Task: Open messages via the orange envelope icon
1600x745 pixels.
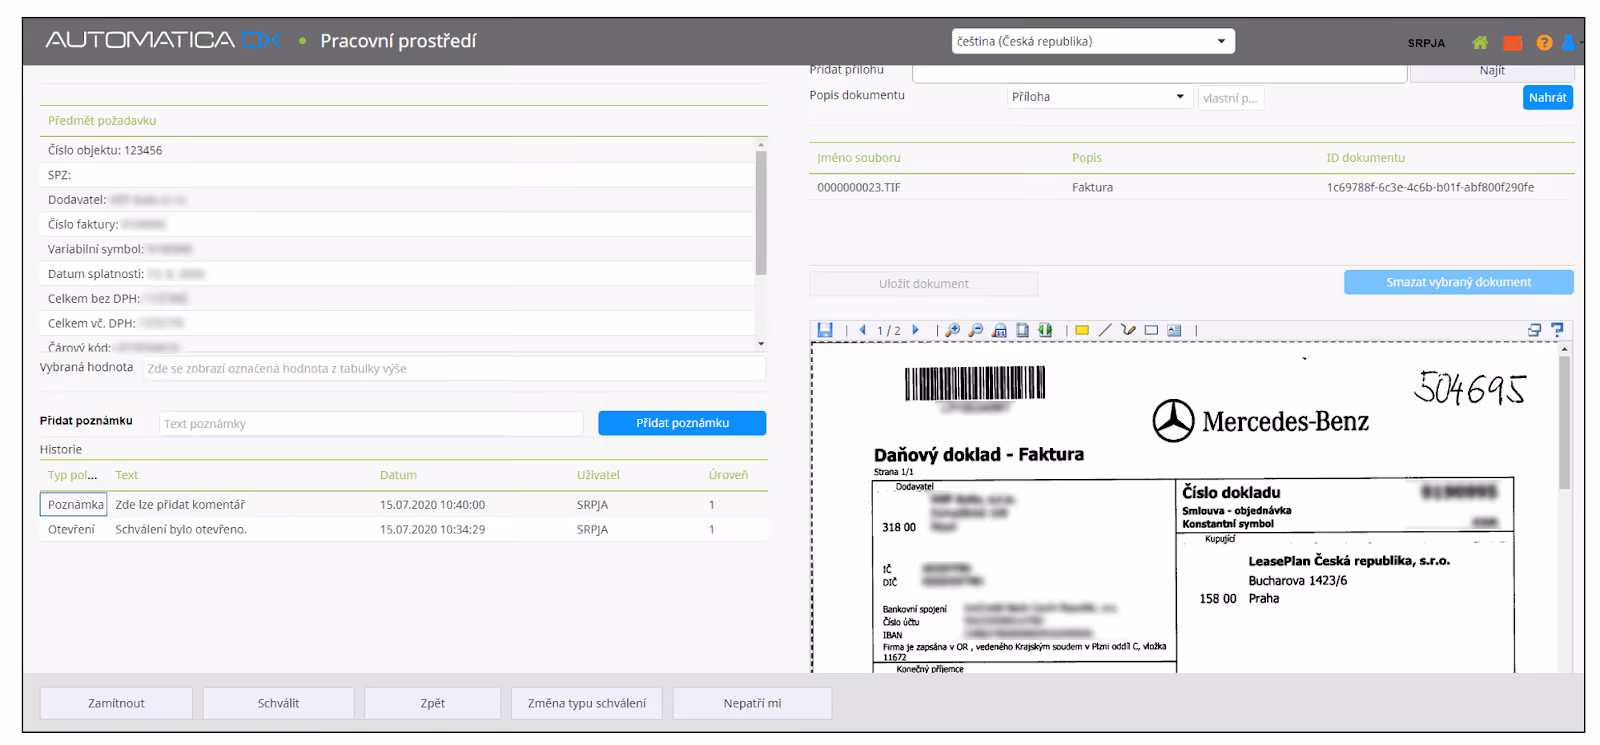Action: click(x=1513, y=43)
